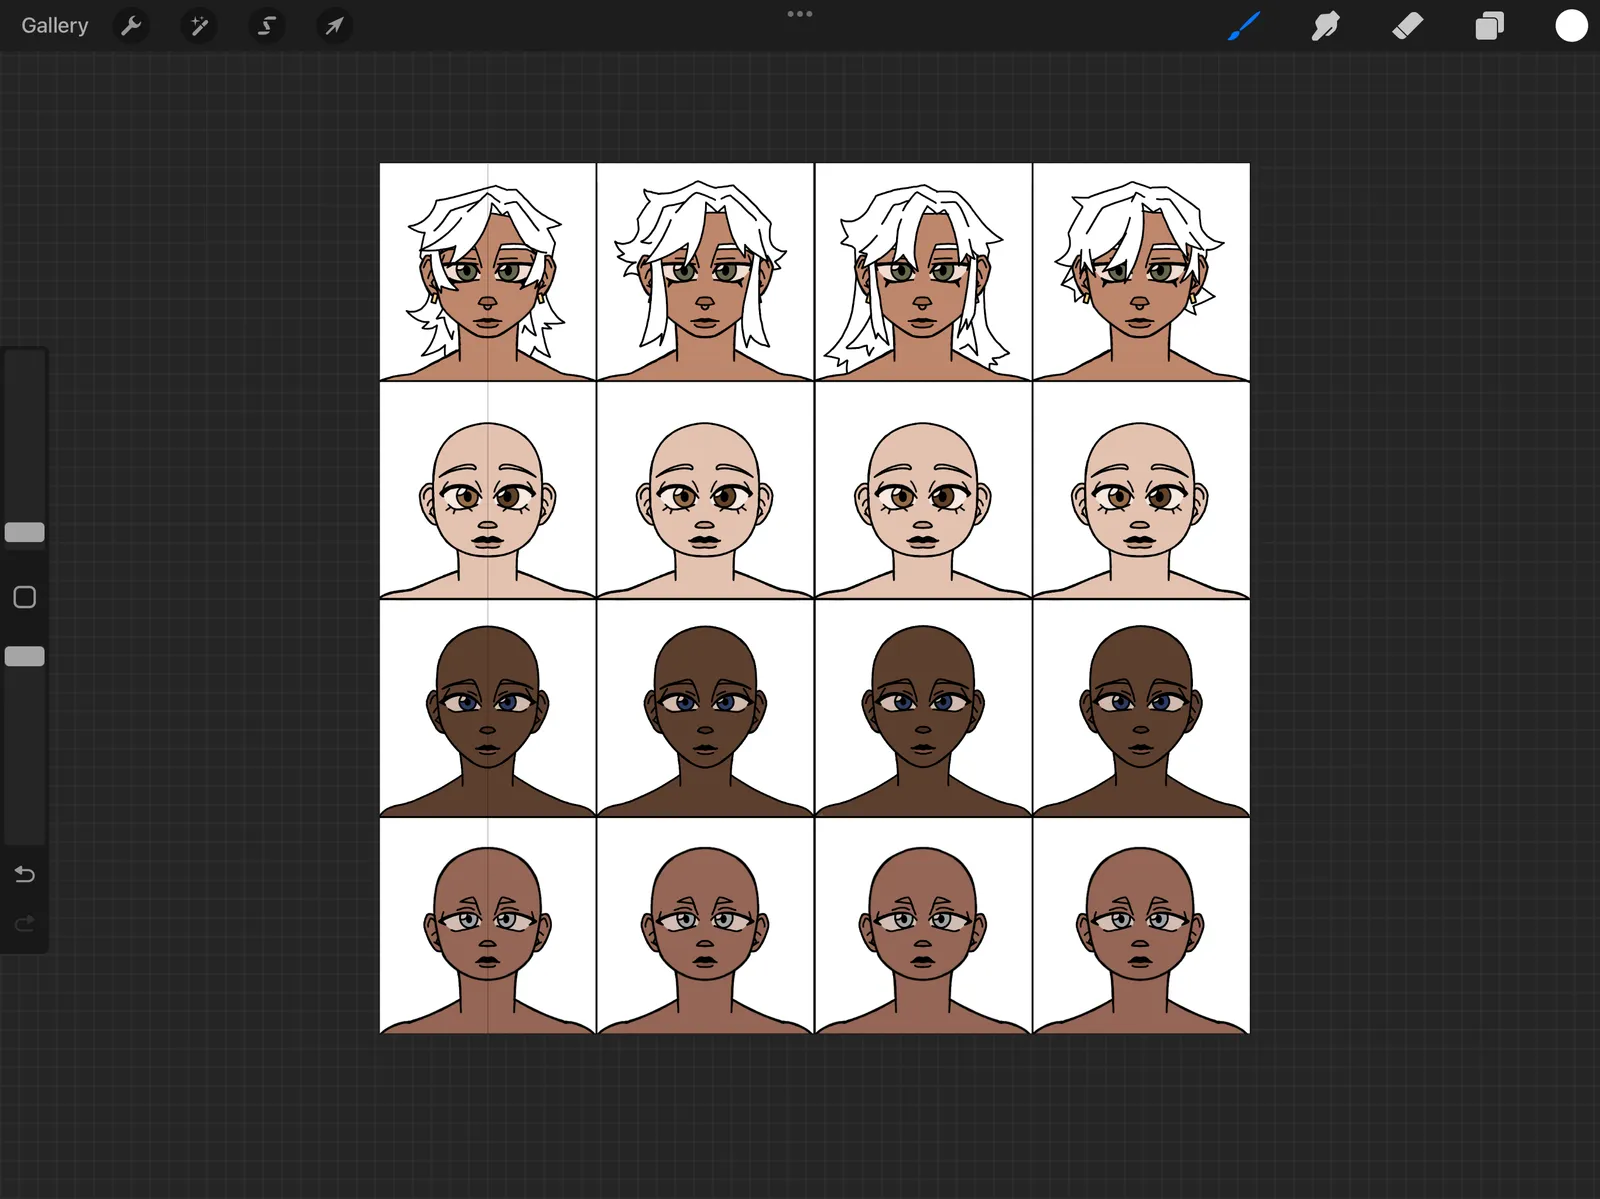Click the brush opacity slider handle

(25, 656)
